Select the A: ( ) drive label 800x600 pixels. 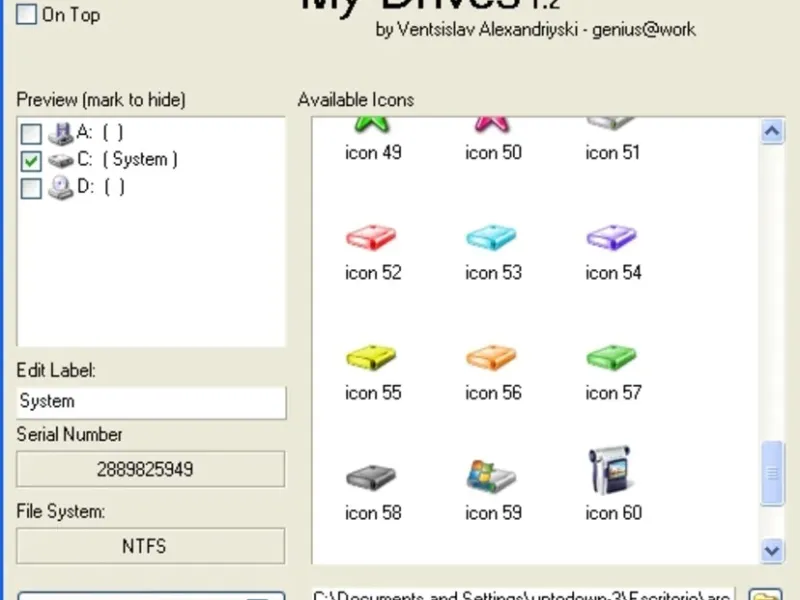click(100, 133)
